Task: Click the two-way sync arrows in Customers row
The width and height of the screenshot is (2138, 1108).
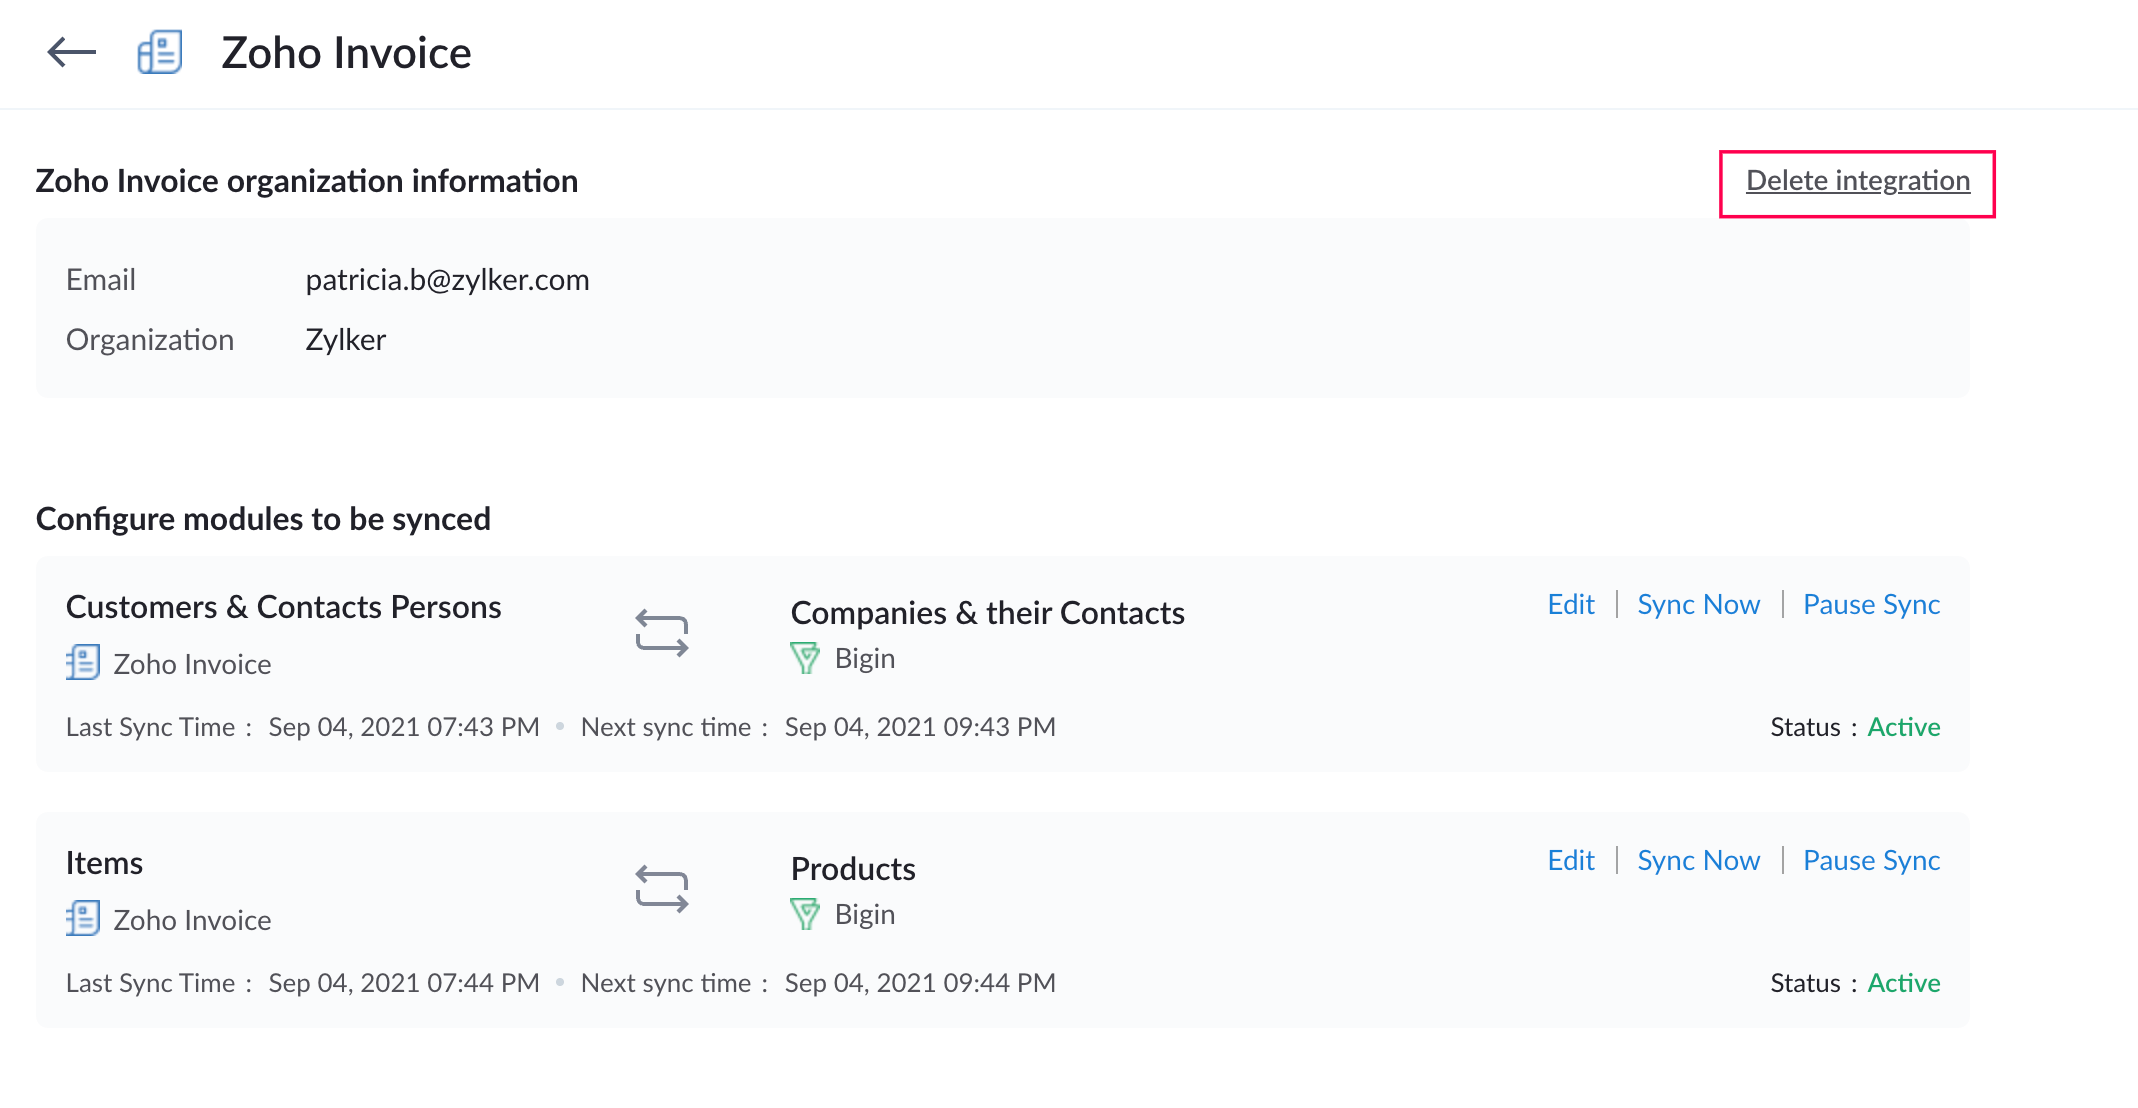Action: click(x=662, y=634)
